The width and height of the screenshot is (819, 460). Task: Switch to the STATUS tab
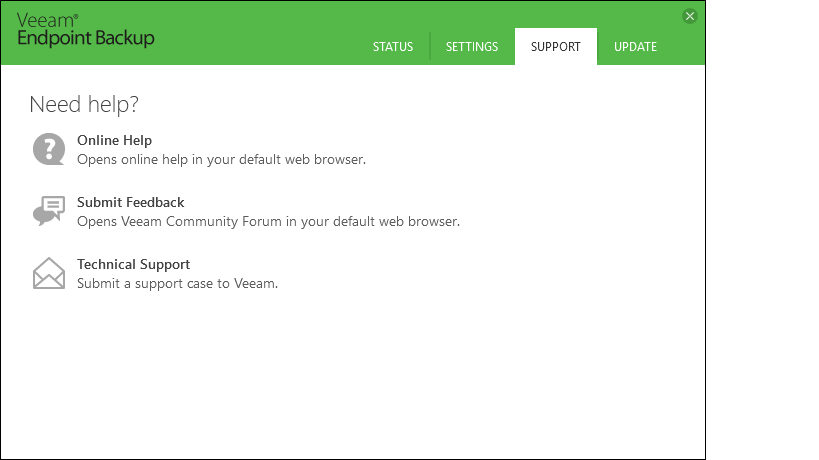(x=393, y=47)
